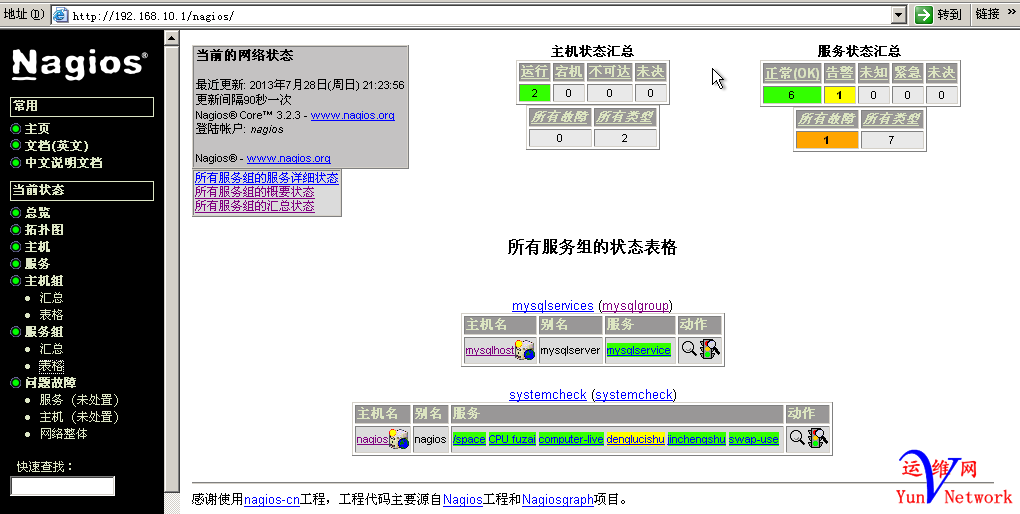This screenshot has height=514, width=1020.
Task: Click host 不可达 header link
Action: click(610, 72)
